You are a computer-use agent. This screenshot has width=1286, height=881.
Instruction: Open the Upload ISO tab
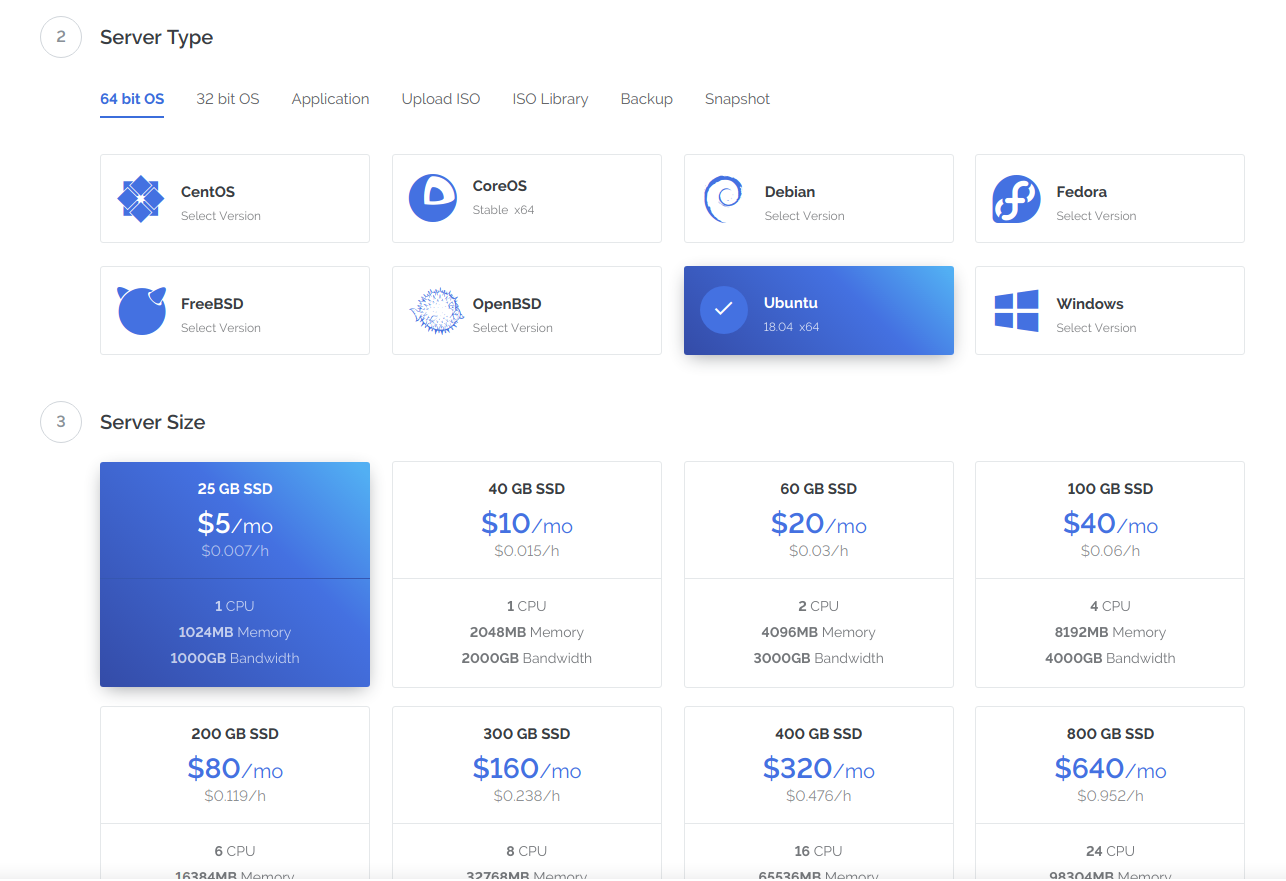pyautogui.click(x=441, y=99)
